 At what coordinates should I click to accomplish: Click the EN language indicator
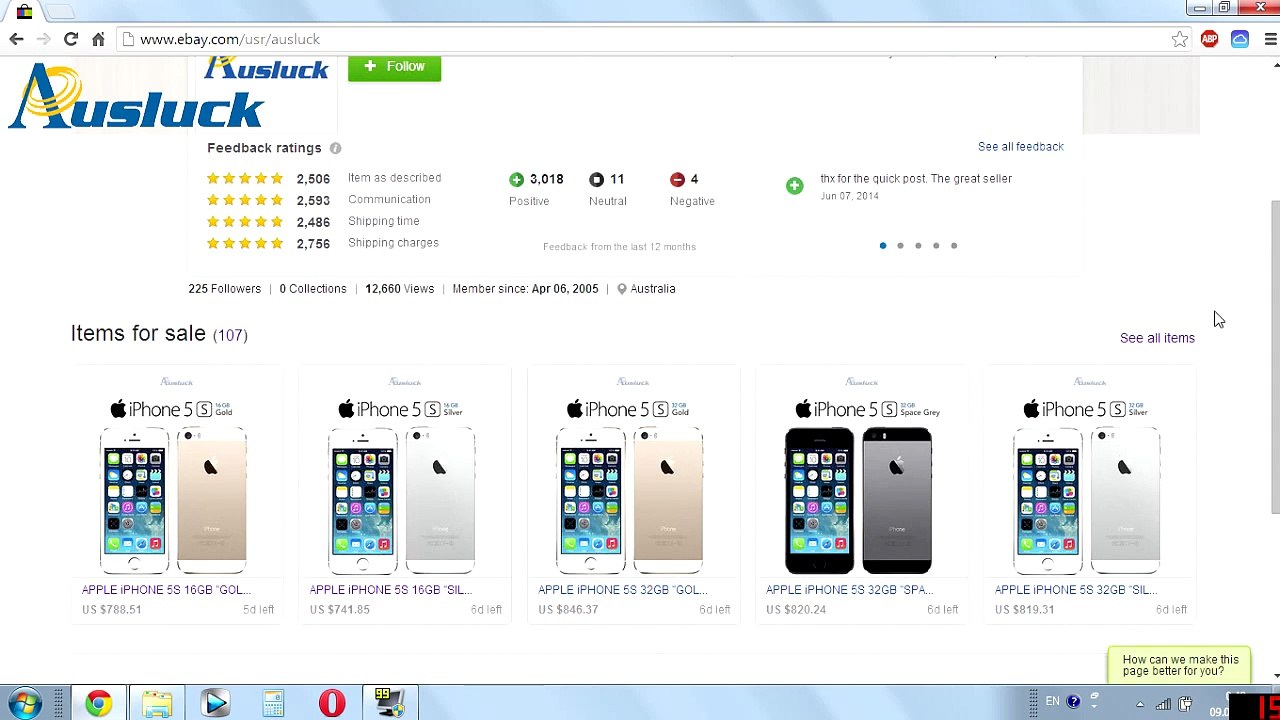pyautogui.click(x=1052, y=702)
